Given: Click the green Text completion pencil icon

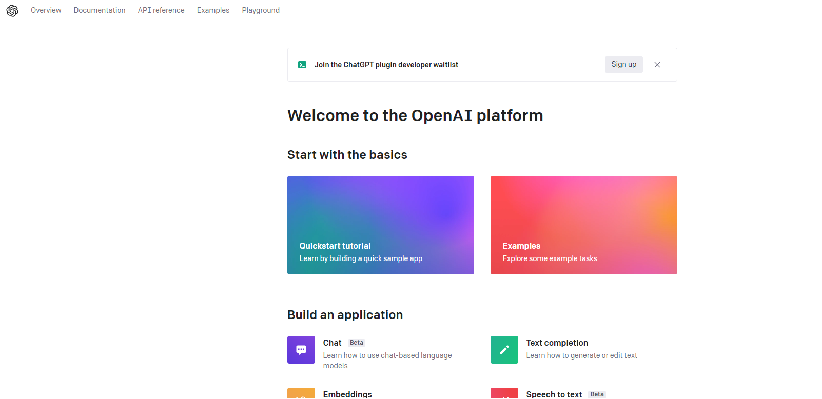Looking at the screenshot, I should [504, 350].
